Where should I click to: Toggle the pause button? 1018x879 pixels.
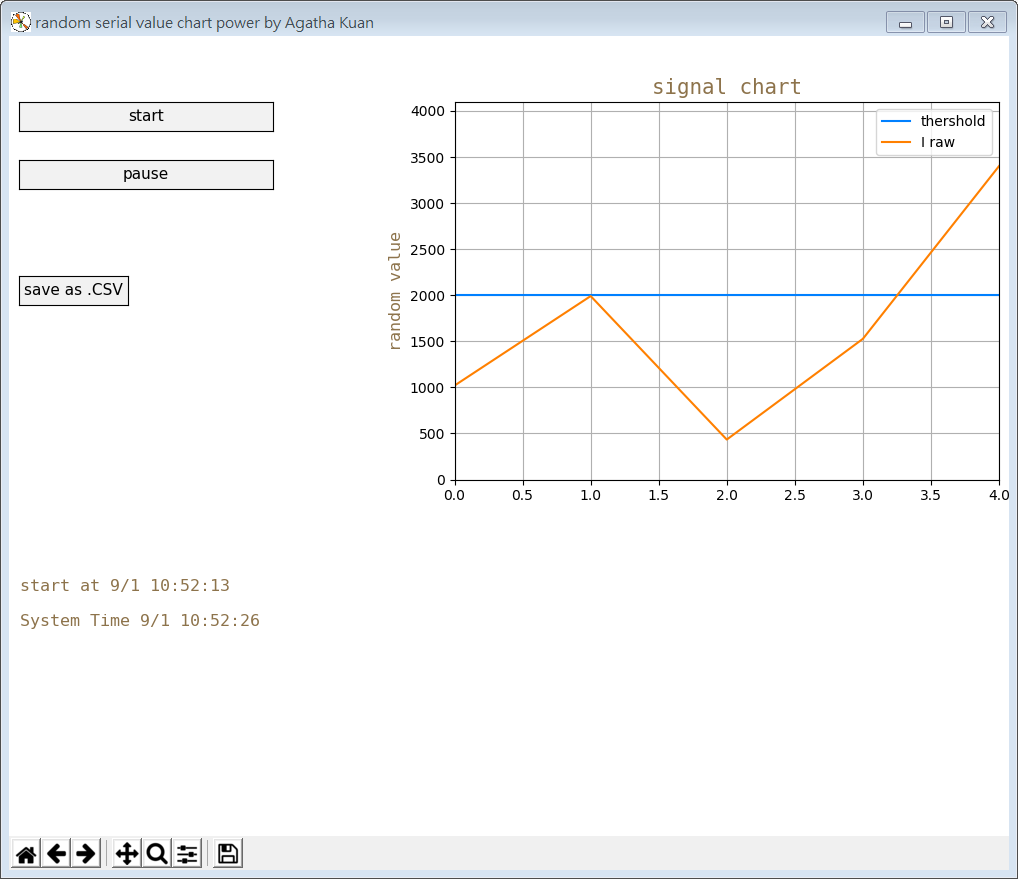(x=145, y=174)
